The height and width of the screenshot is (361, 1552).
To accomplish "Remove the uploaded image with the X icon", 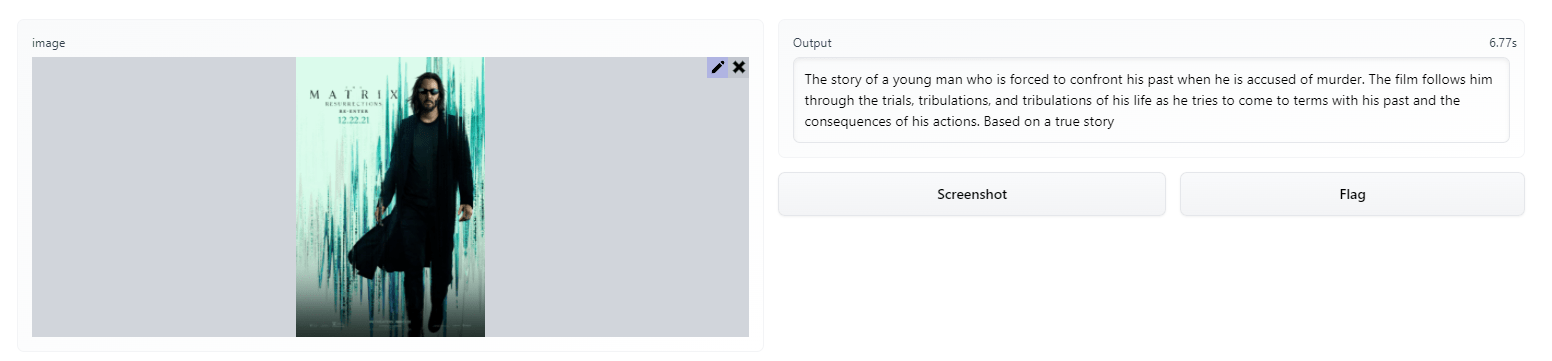I will (739, 67).
